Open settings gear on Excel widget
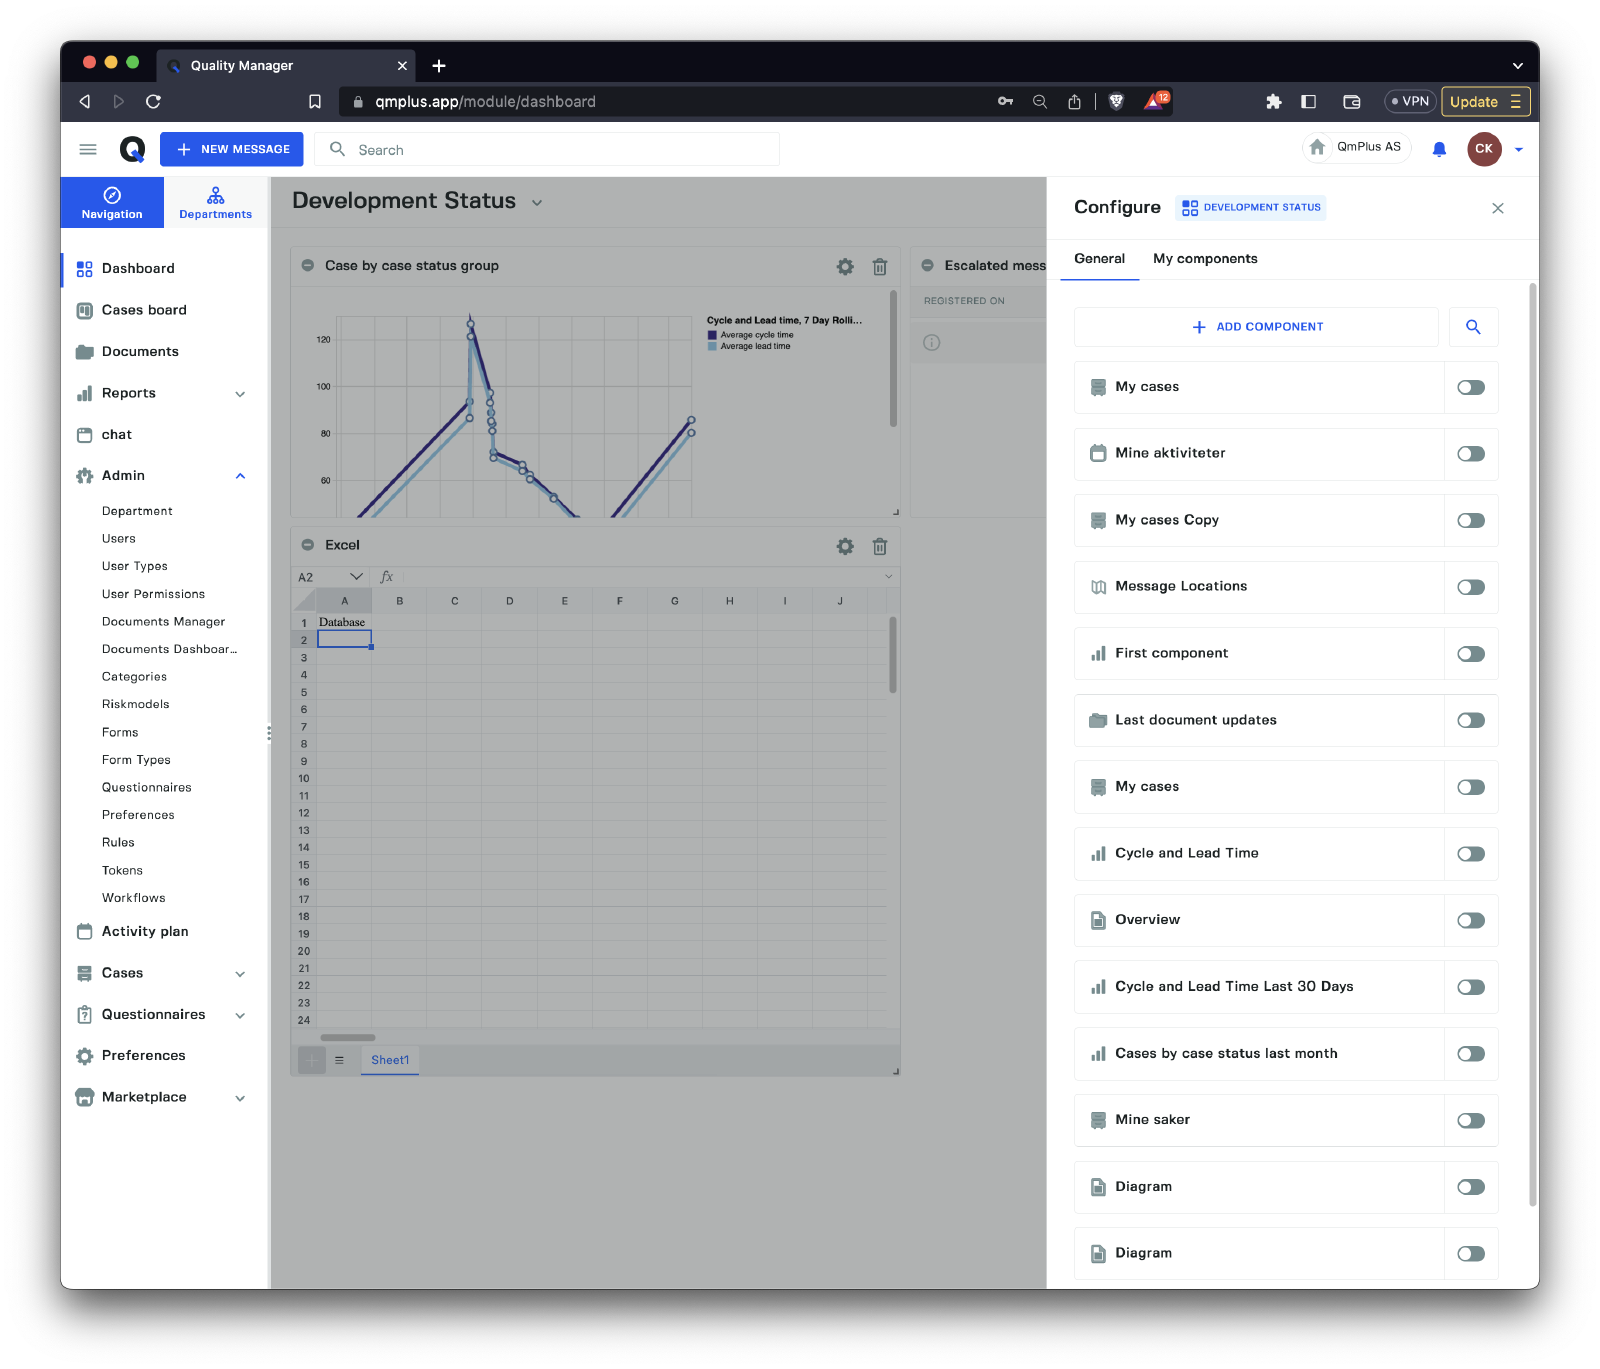Image resolution: width=1600 pixels, height=1369 pixels. coord(845,546)
